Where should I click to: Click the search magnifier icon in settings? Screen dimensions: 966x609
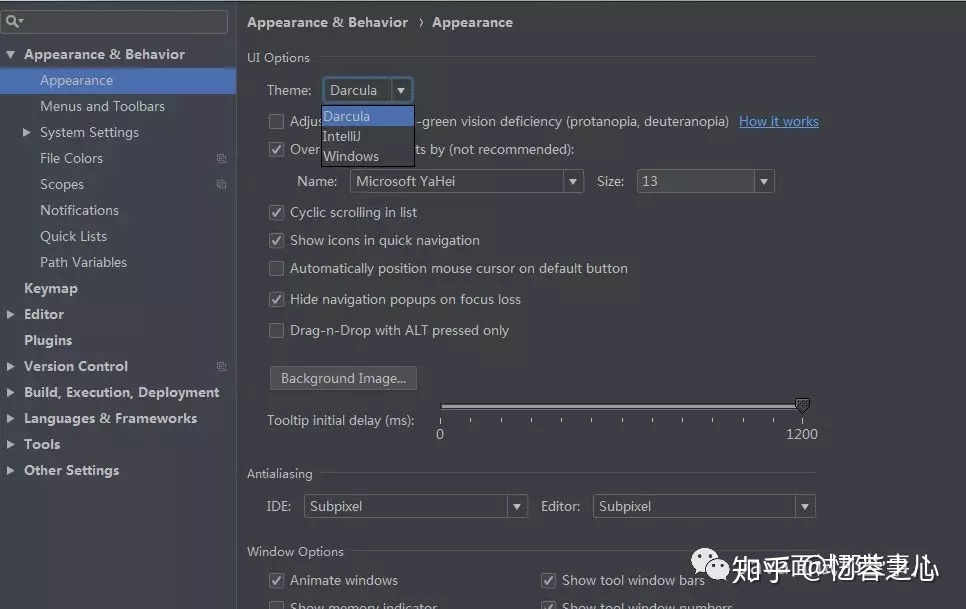tap(12, 22)
